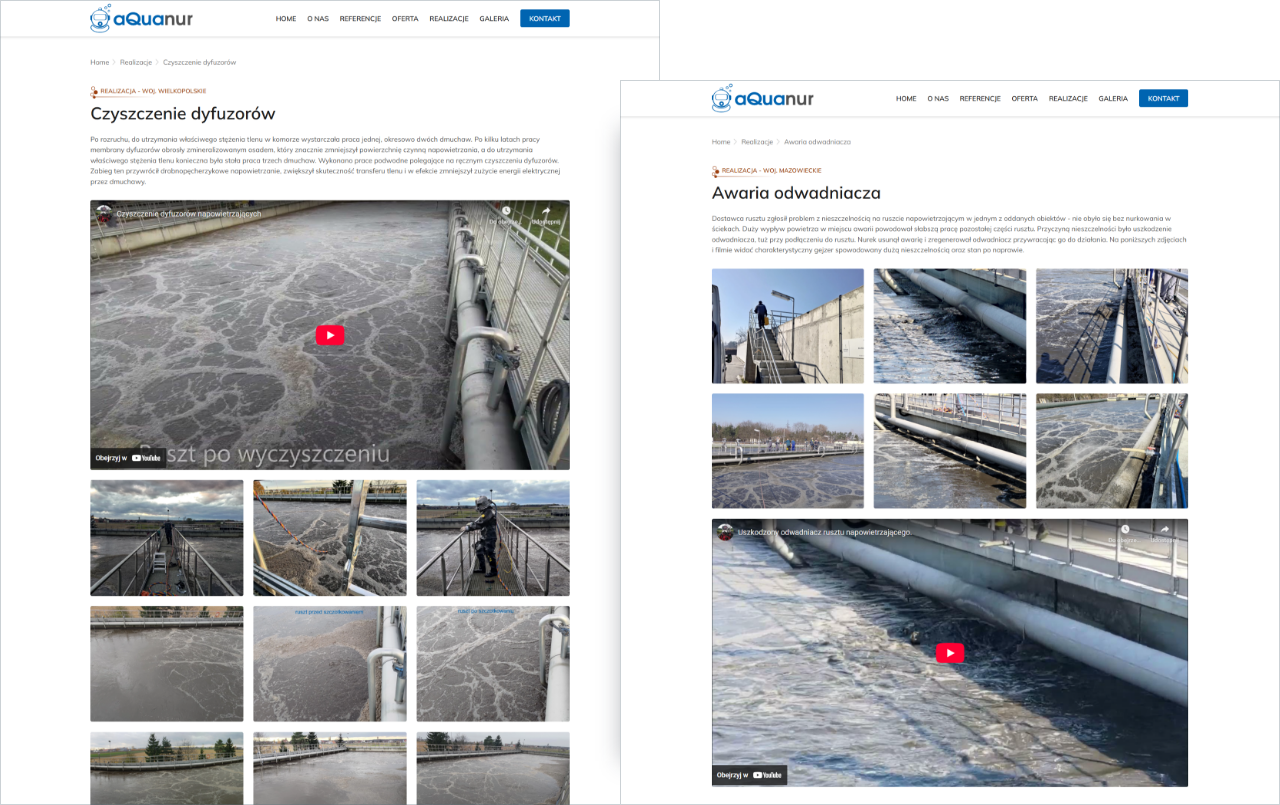The height and width of the screenshot is (805, 1280).
Task: Open the channel avatar on the Uszkodzony odwadniacz video
Action: 725,532
